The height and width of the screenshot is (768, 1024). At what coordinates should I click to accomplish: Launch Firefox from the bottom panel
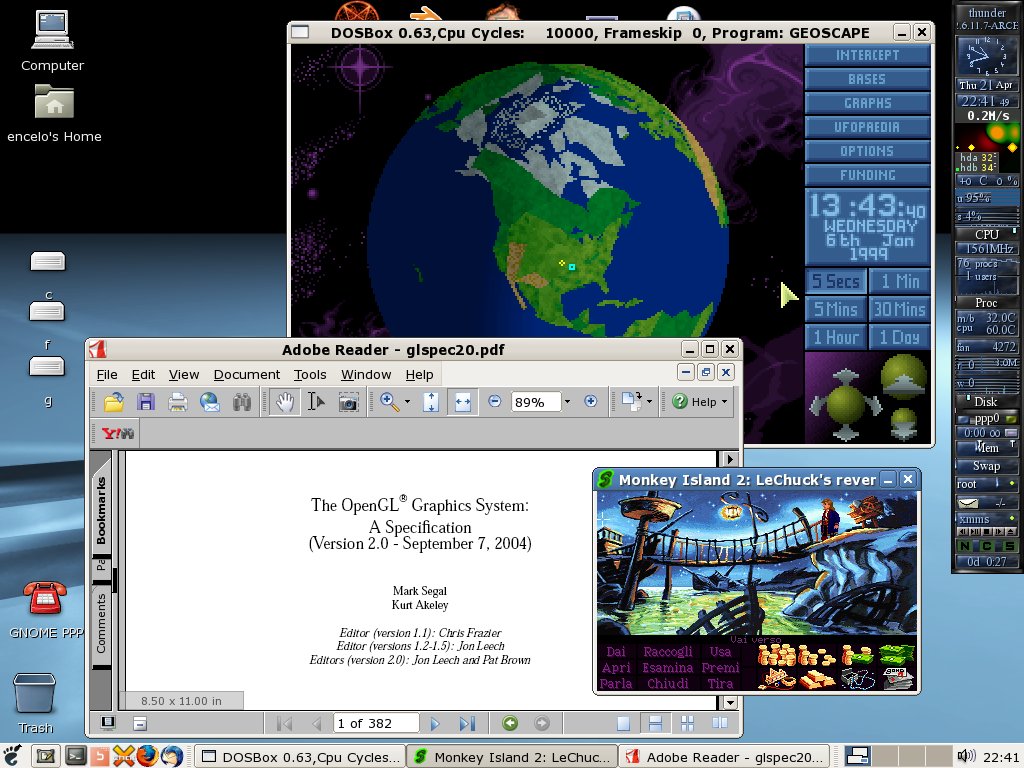[x=147, y=756]
